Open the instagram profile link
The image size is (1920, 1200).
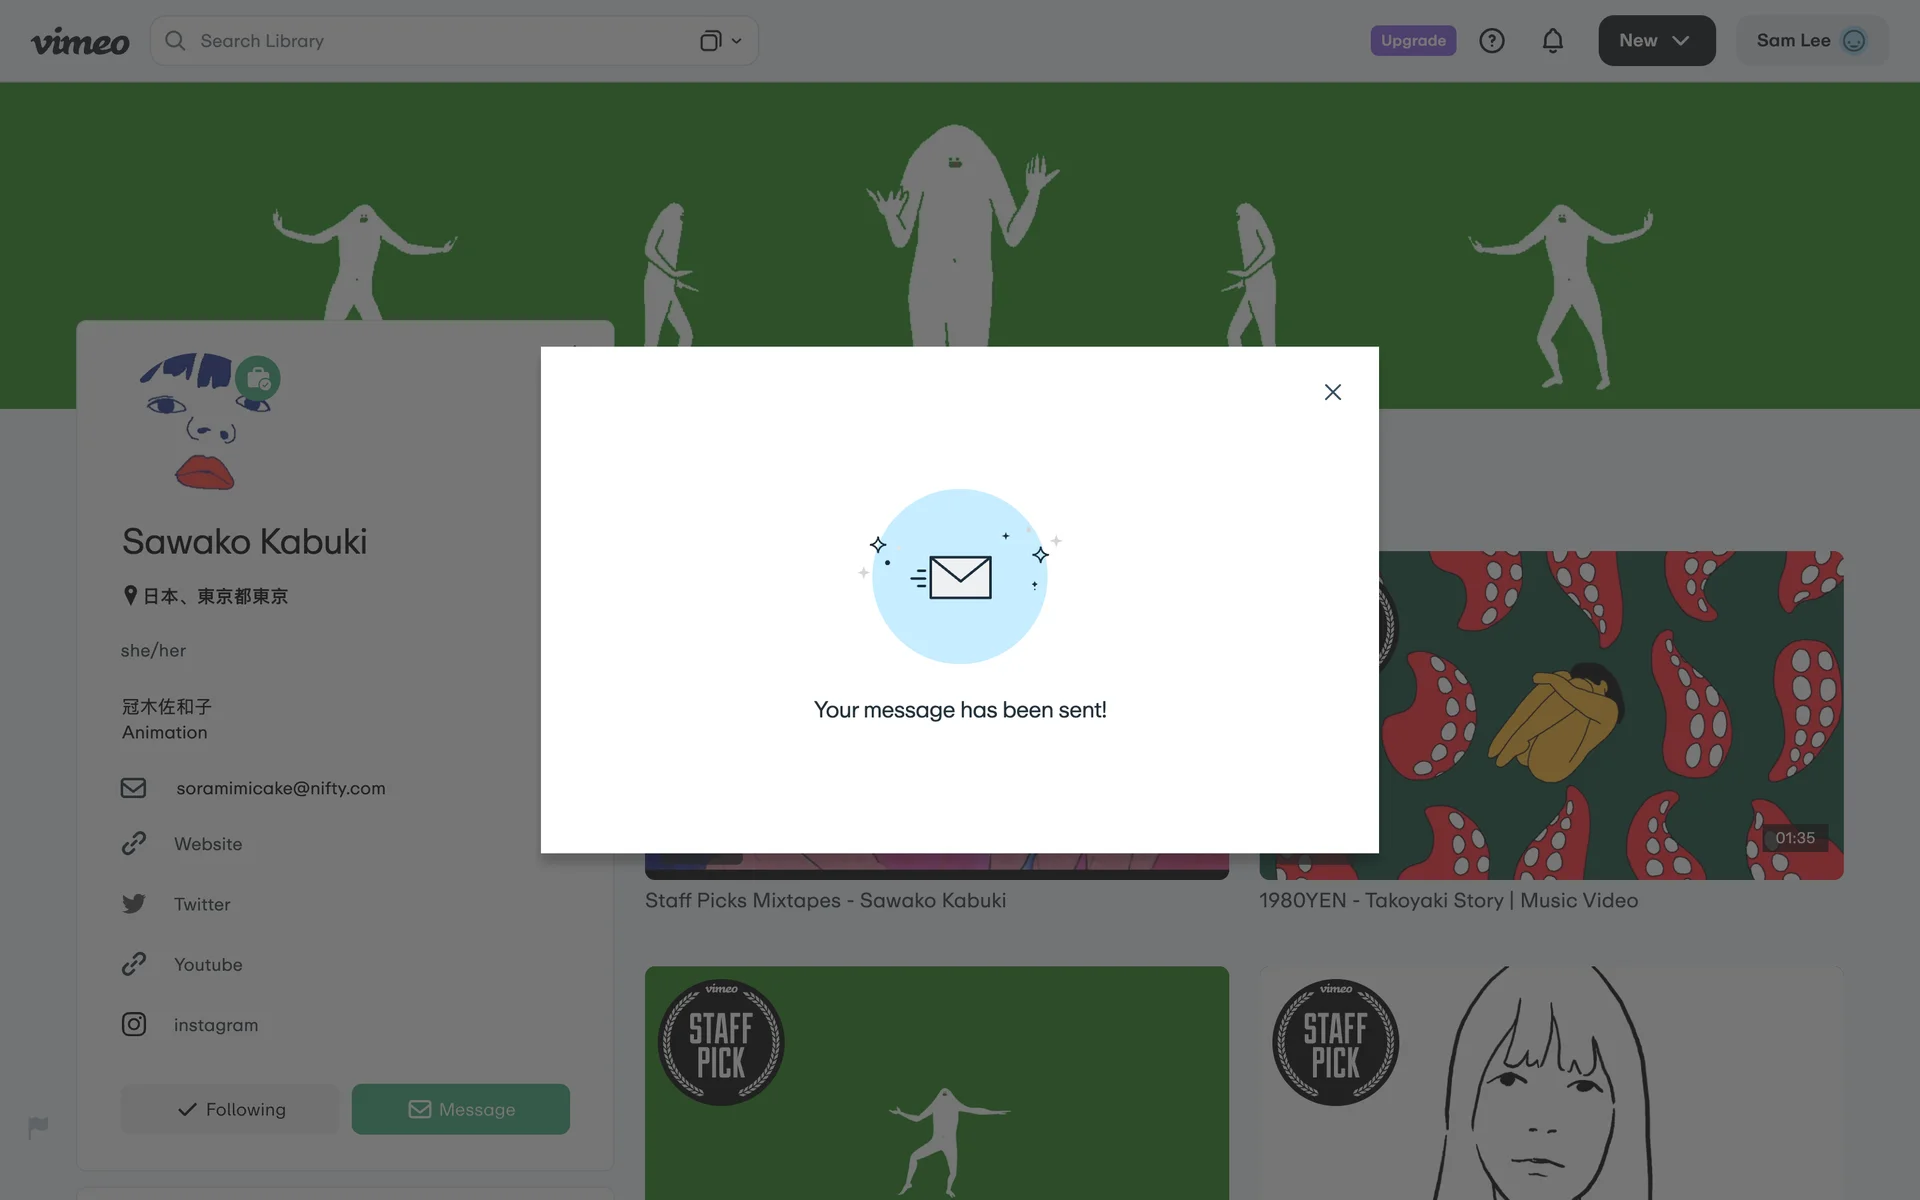click(x=215, y=1025)
